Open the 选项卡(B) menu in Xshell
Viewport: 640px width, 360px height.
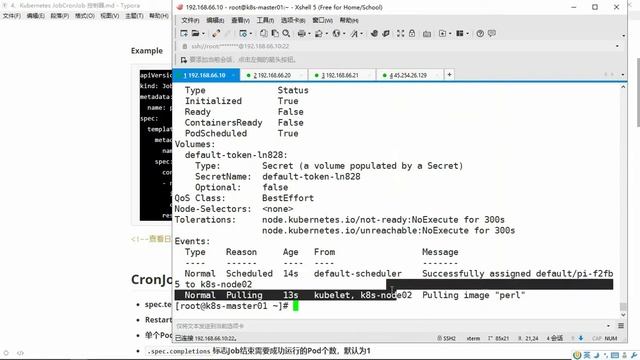click(293, 20)
